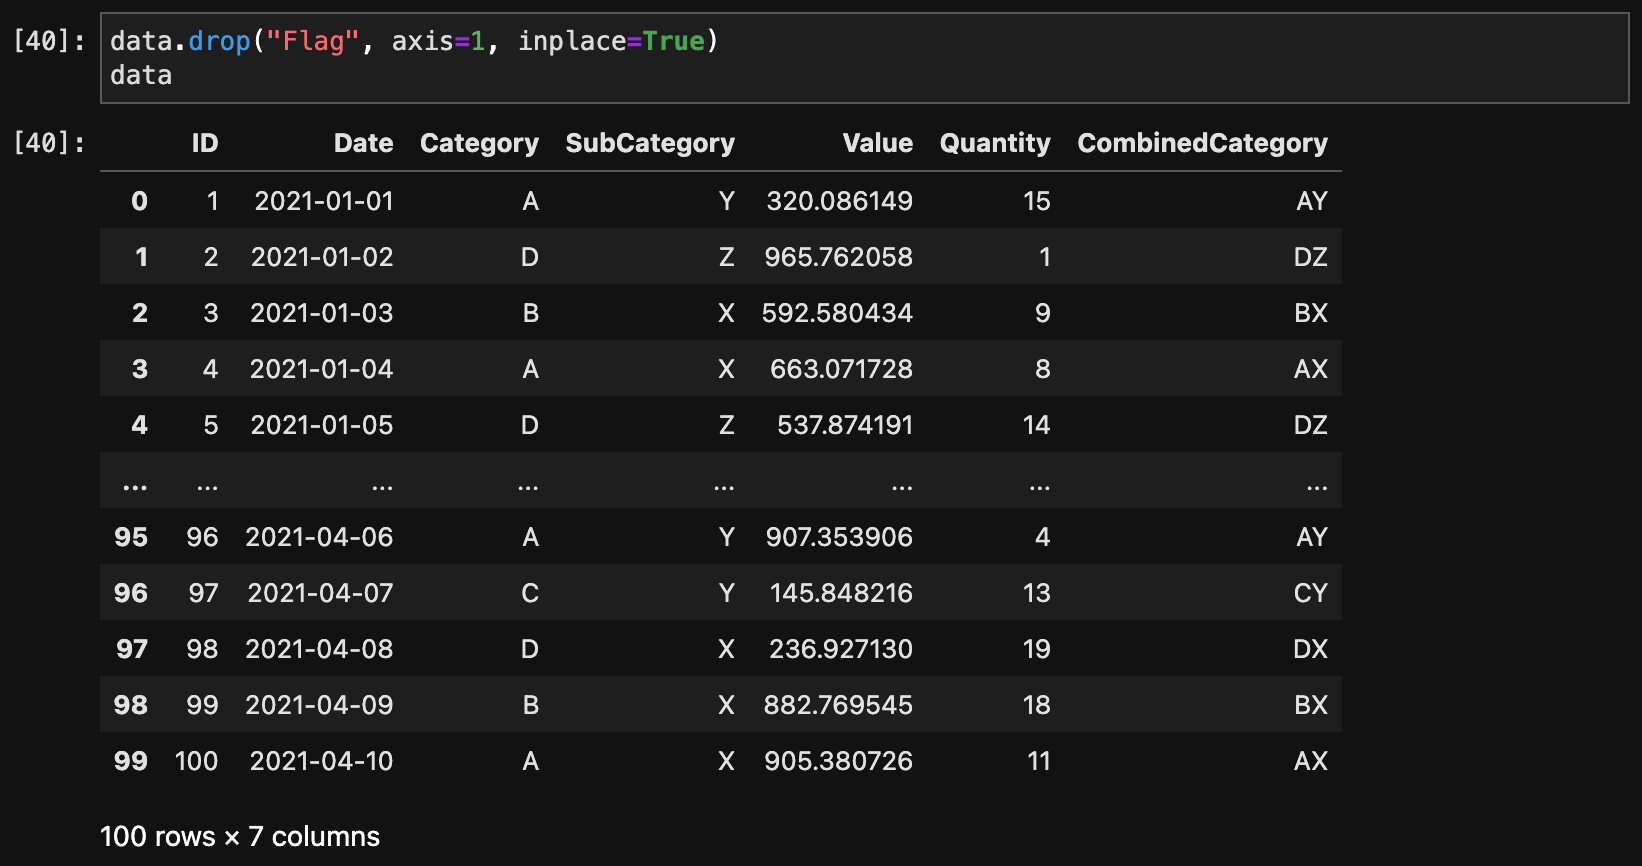Select date cell 2021-04-09
Viewport: 1642px width, 866px height.
tap(319, 705)
